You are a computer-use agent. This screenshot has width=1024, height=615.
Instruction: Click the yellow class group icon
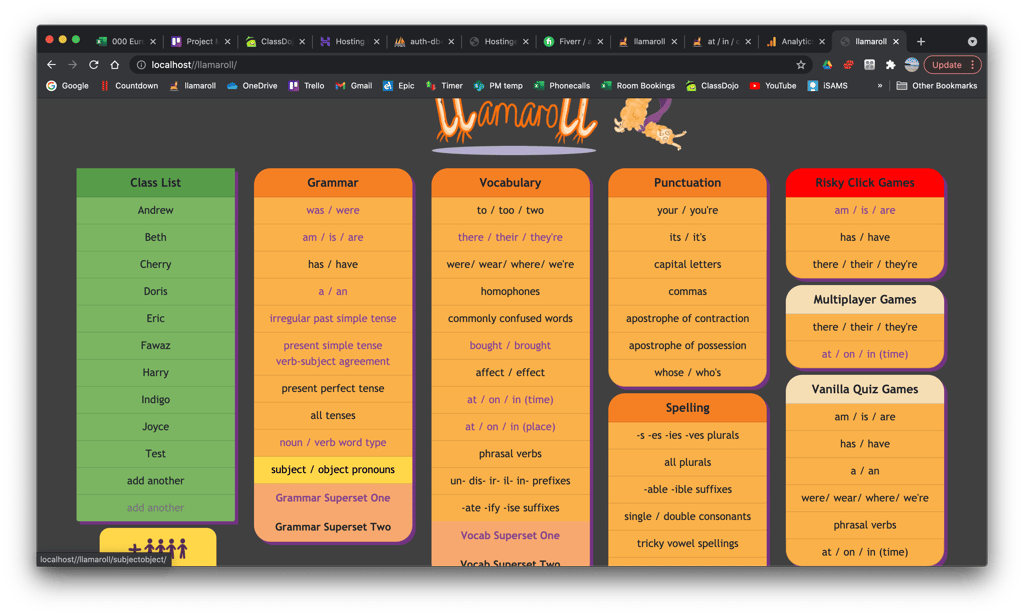point(158,547)
